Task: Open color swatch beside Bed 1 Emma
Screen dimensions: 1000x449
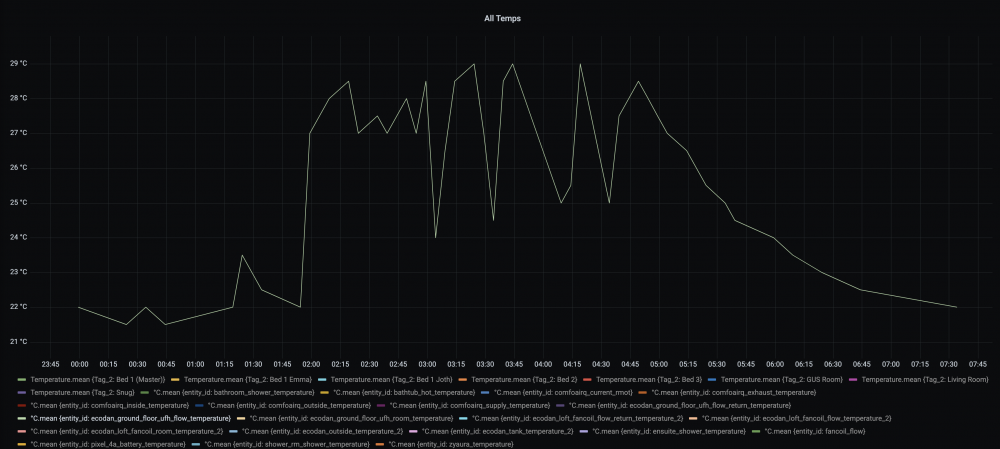Action: 176,379
